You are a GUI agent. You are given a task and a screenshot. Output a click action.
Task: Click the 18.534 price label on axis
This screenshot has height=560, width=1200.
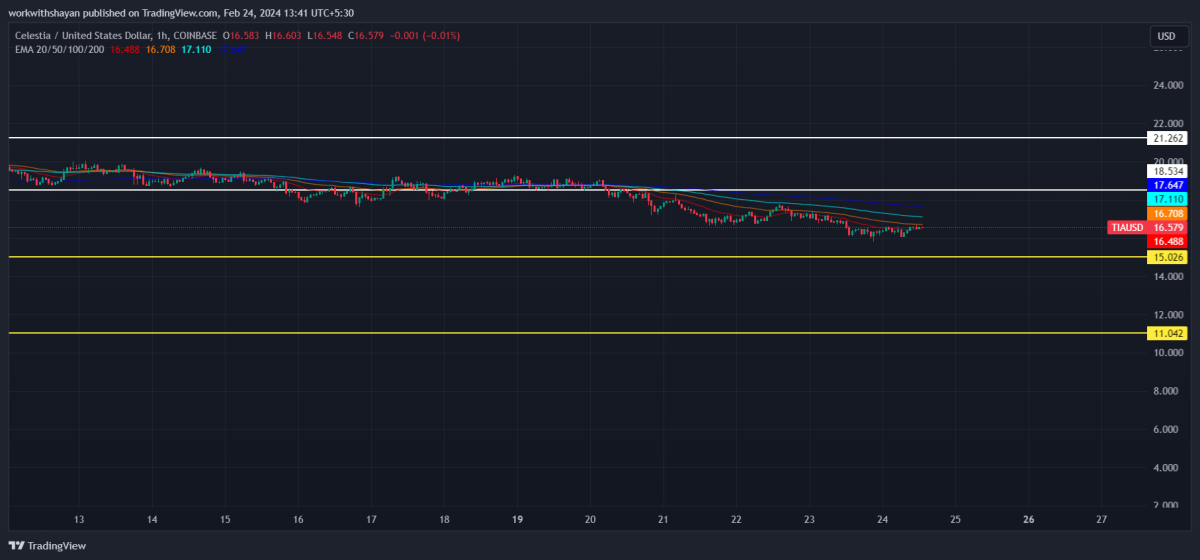point(1168,172)
